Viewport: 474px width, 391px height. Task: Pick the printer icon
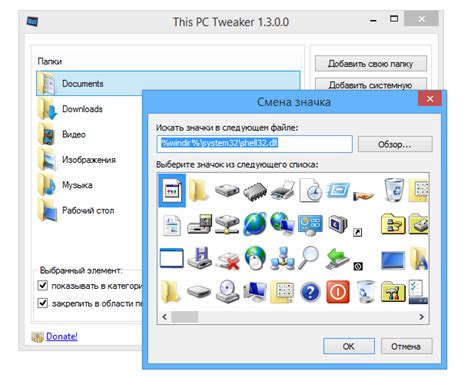click(x=283, y=191)
